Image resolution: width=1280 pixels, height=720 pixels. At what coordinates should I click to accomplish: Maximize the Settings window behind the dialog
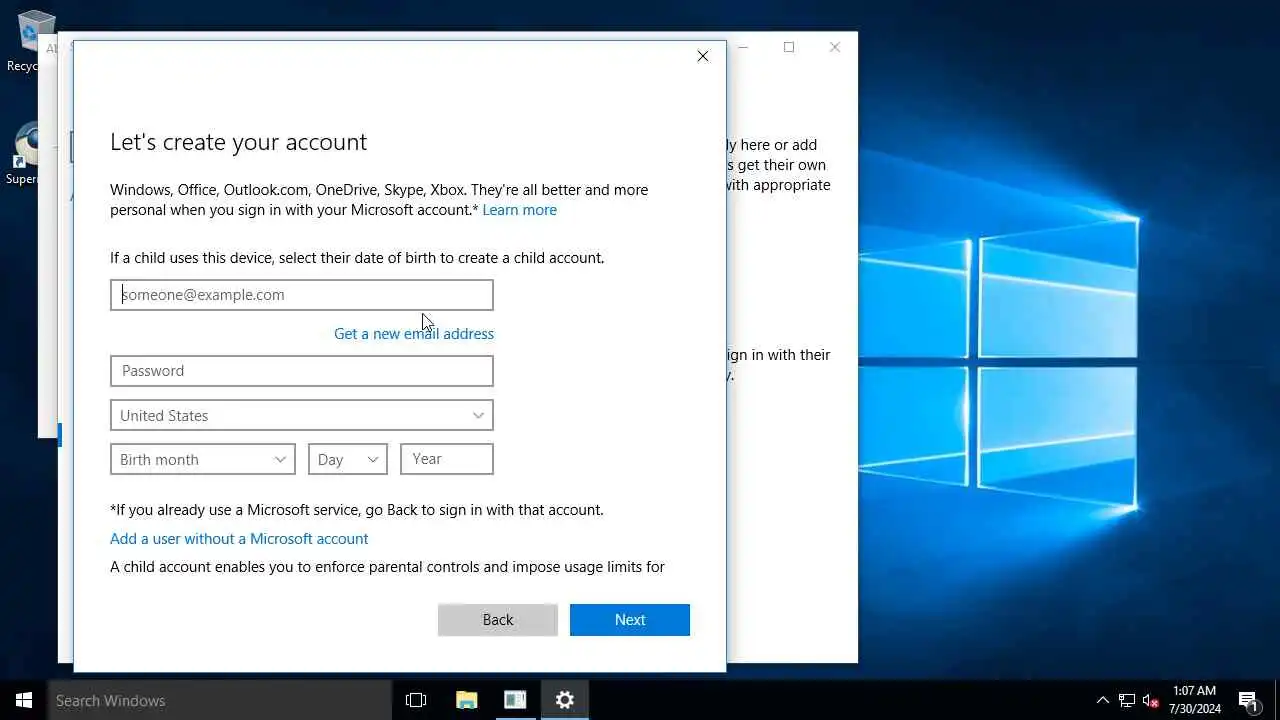[x=789, y=47]
